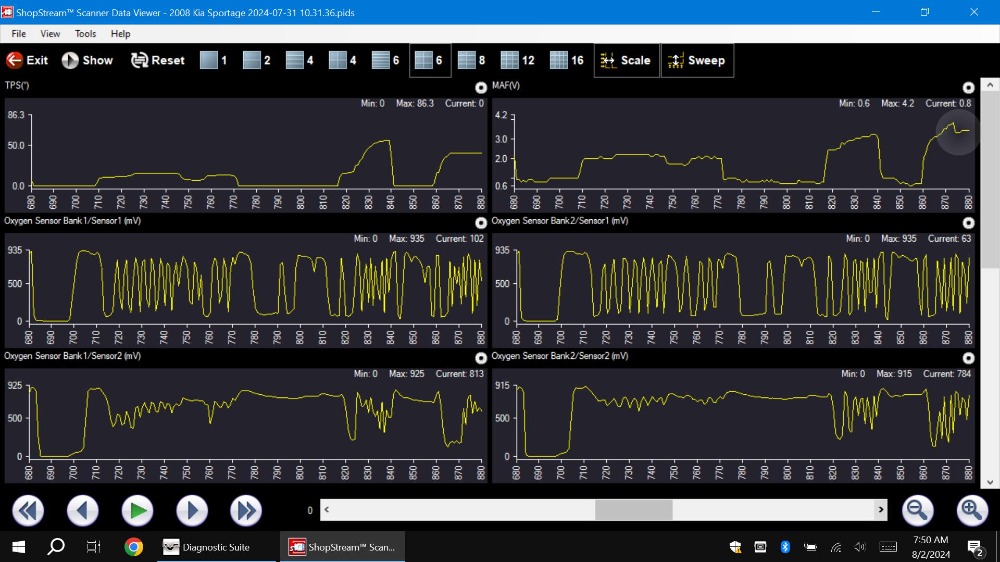This screenshot has width=1000, height=562.
Task: Click the Reset button
Action: tap(158, 60)
